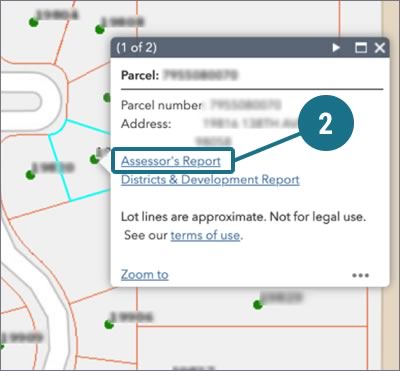This screenshot has width=400, height=371.
Task: Close the parcel popup
Action: pos(380,48)
